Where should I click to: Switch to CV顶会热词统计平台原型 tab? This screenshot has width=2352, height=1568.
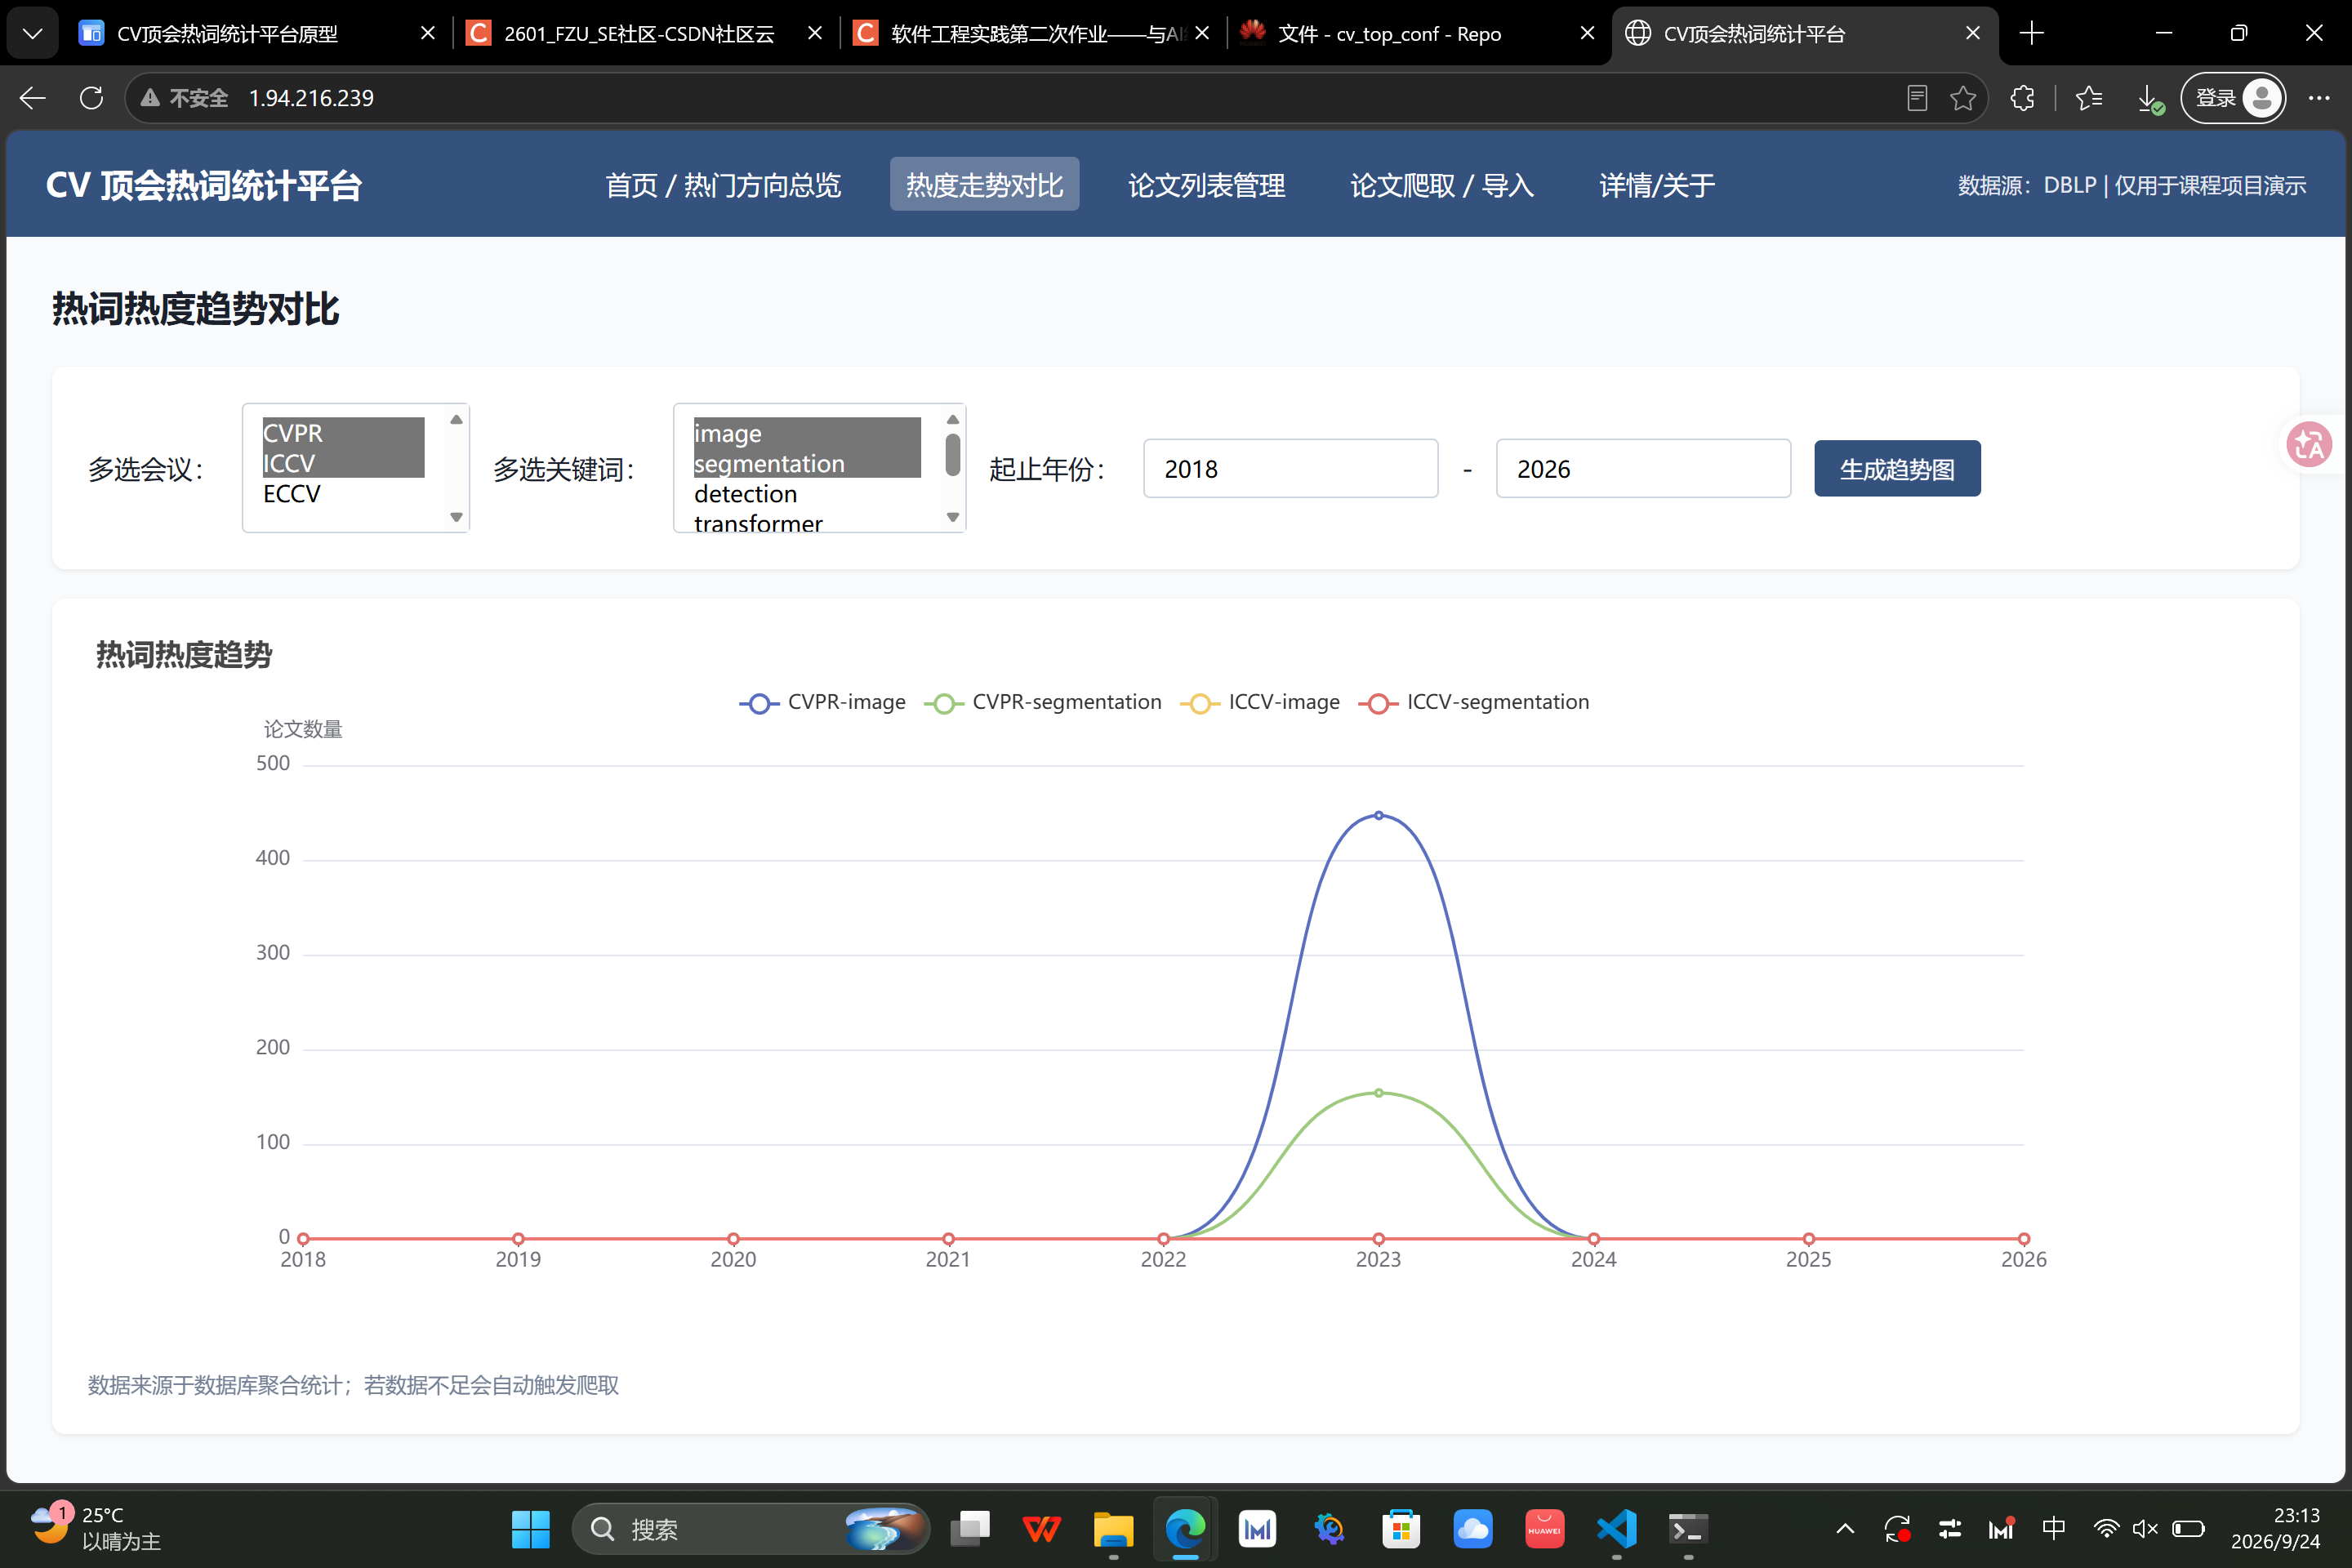pos(258,34)
